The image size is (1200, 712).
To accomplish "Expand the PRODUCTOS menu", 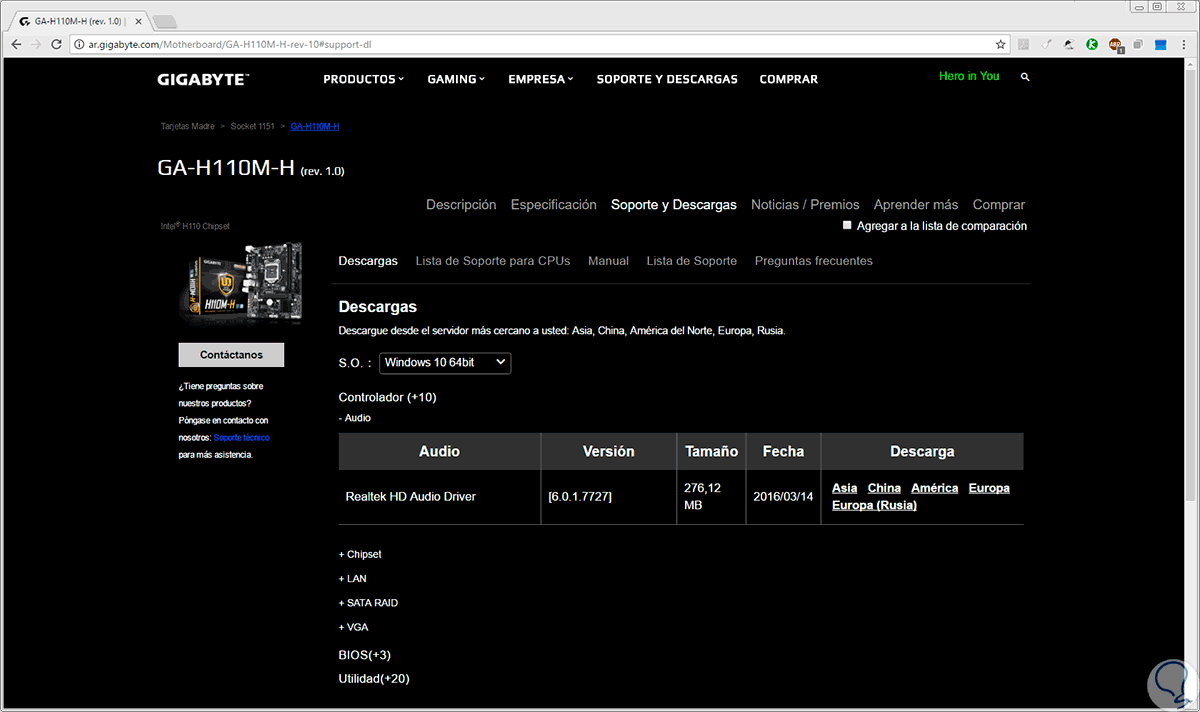I will click(364, 79).
